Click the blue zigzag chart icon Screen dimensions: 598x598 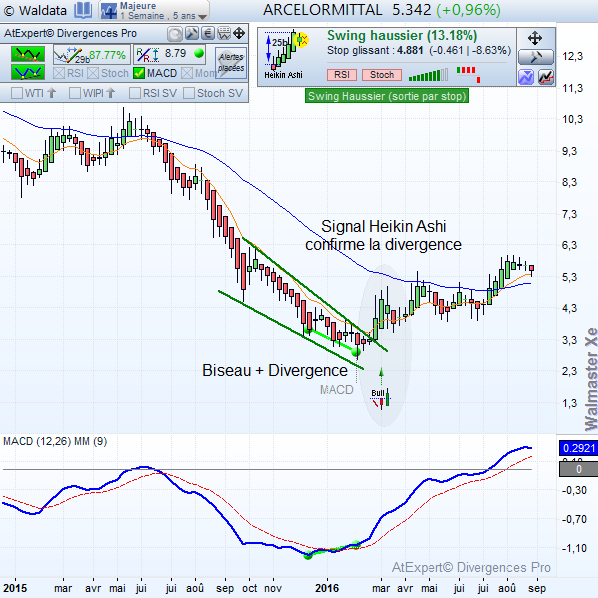(x=526, y=77)
